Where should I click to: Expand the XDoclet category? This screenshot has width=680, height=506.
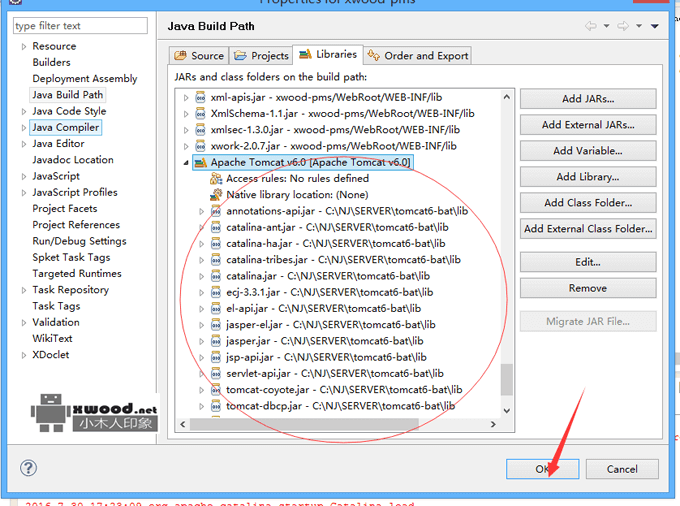point(24,355)
